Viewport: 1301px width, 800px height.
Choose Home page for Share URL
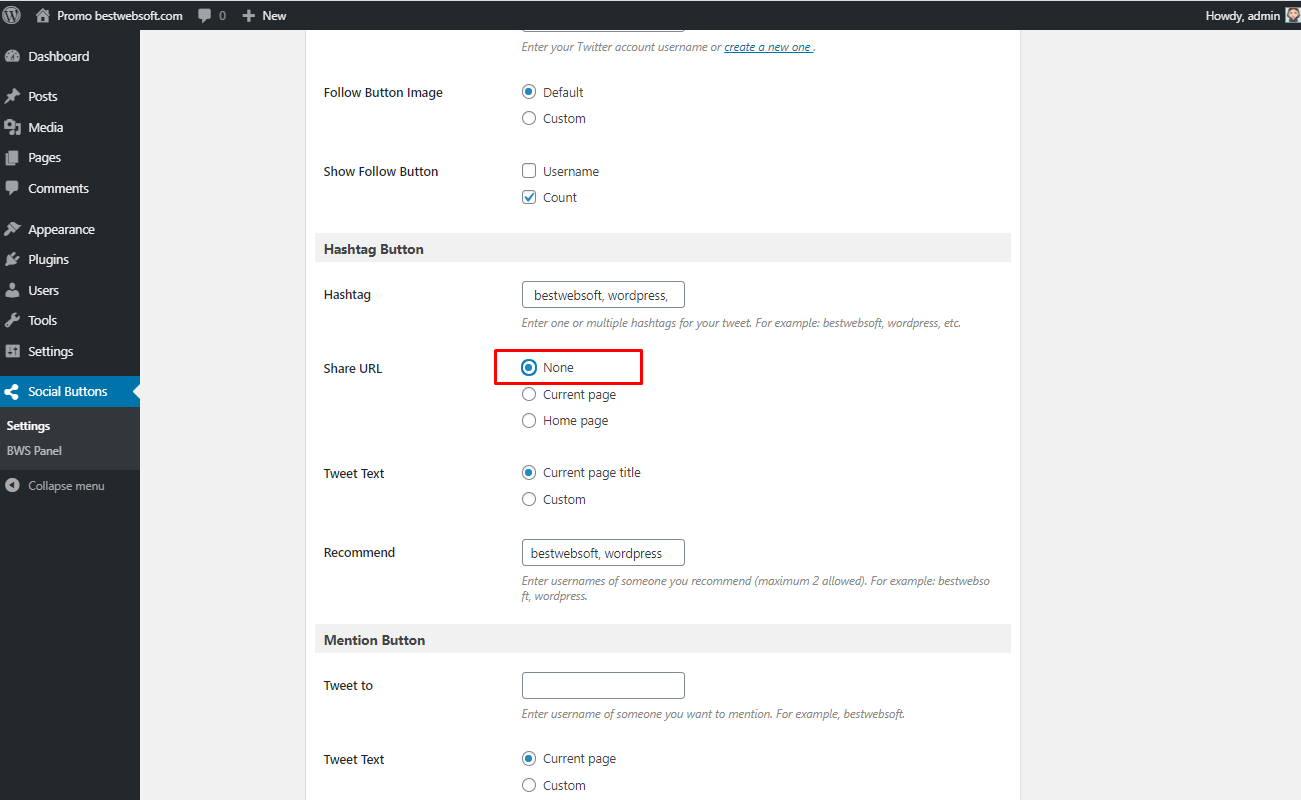[x=529, y=420]
